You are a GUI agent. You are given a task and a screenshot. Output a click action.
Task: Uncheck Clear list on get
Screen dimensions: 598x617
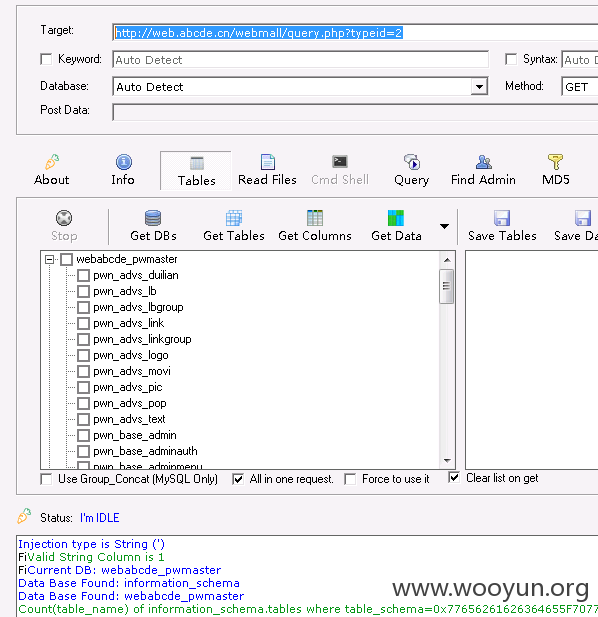454,478
